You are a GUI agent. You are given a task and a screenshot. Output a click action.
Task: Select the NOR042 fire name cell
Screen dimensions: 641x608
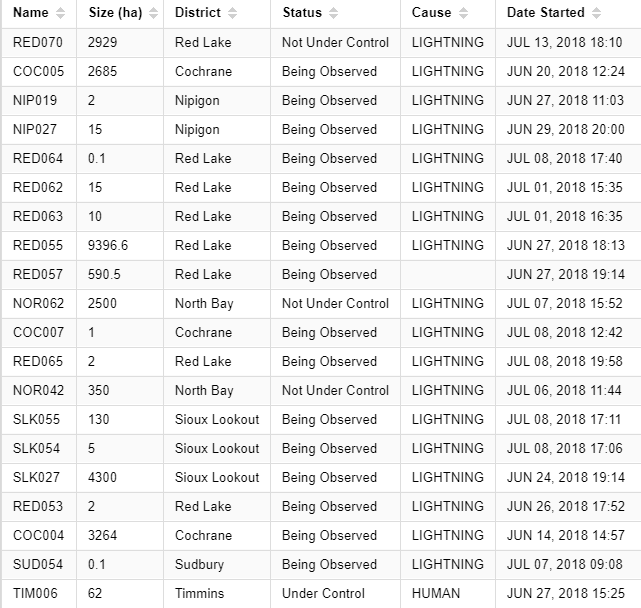(x=38, y=390)
